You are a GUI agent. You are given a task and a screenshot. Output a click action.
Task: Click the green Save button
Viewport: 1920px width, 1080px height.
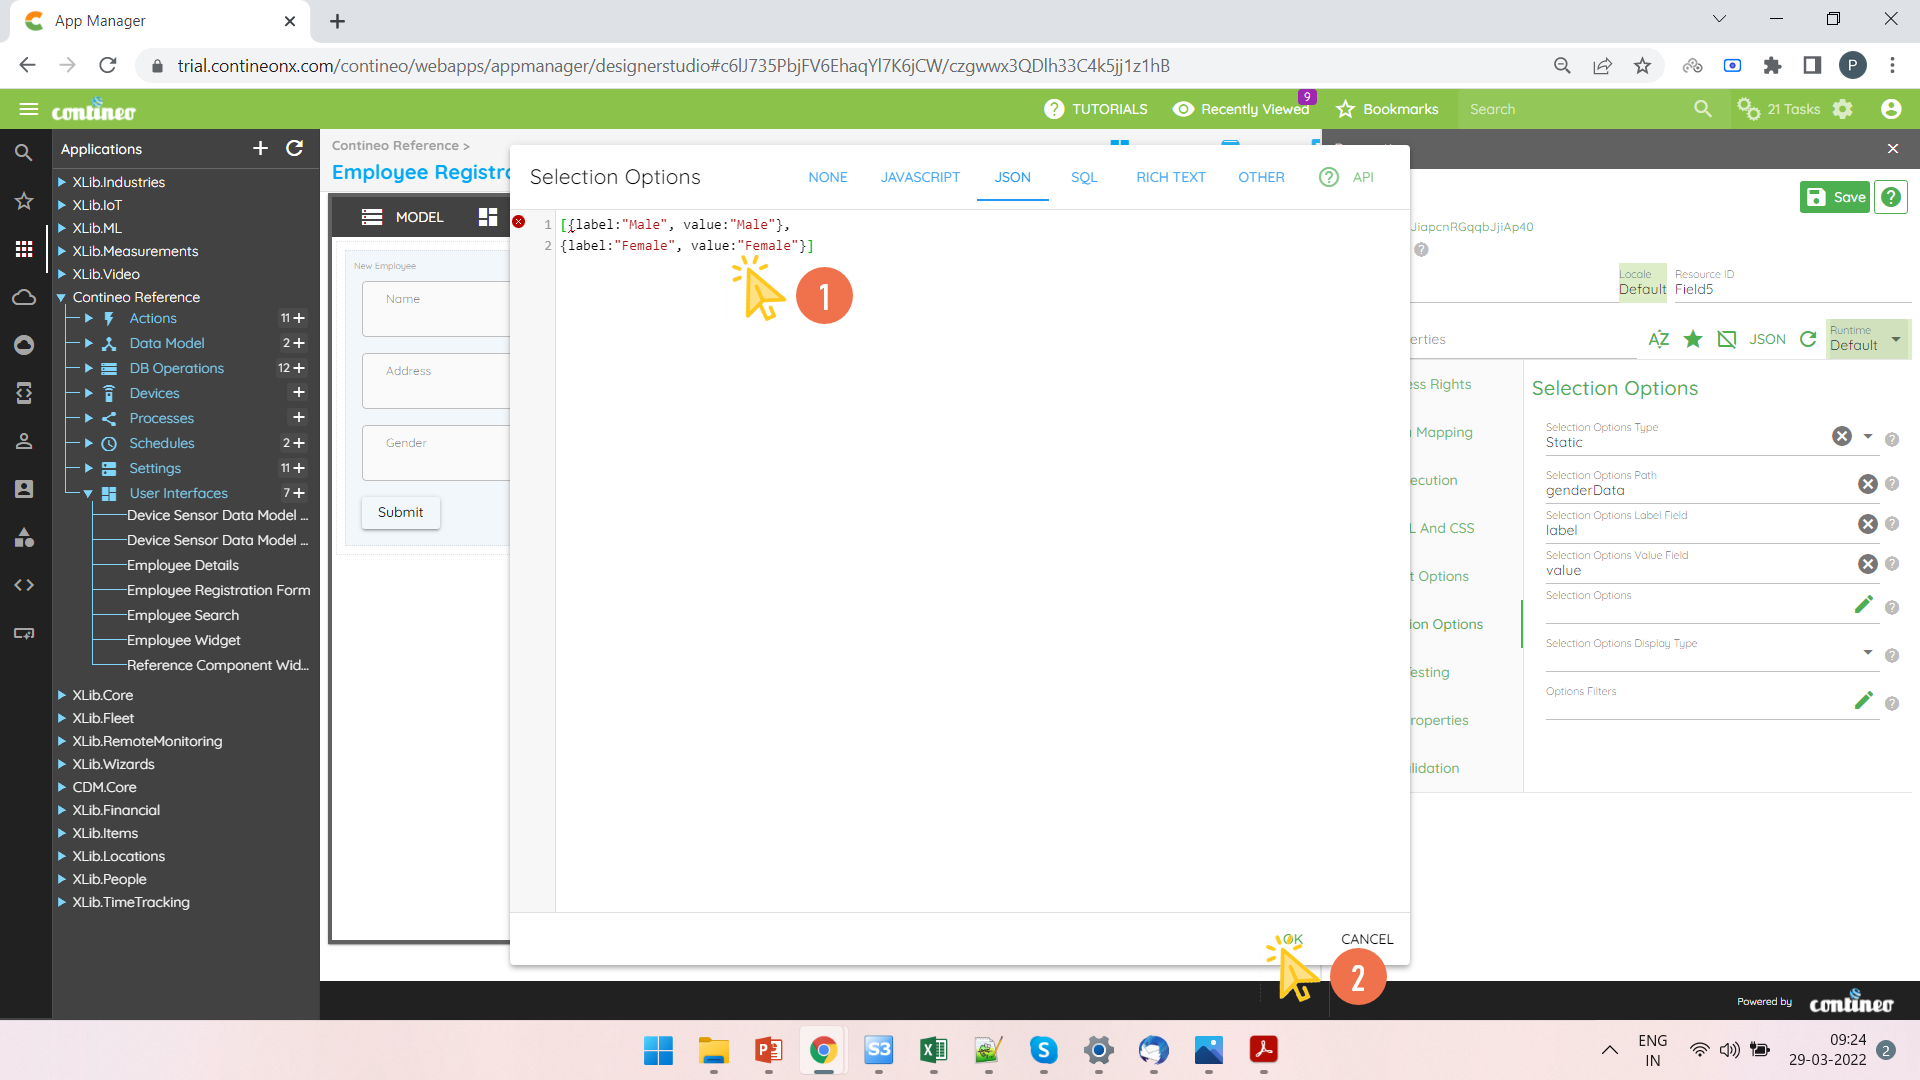point(1835,197)
